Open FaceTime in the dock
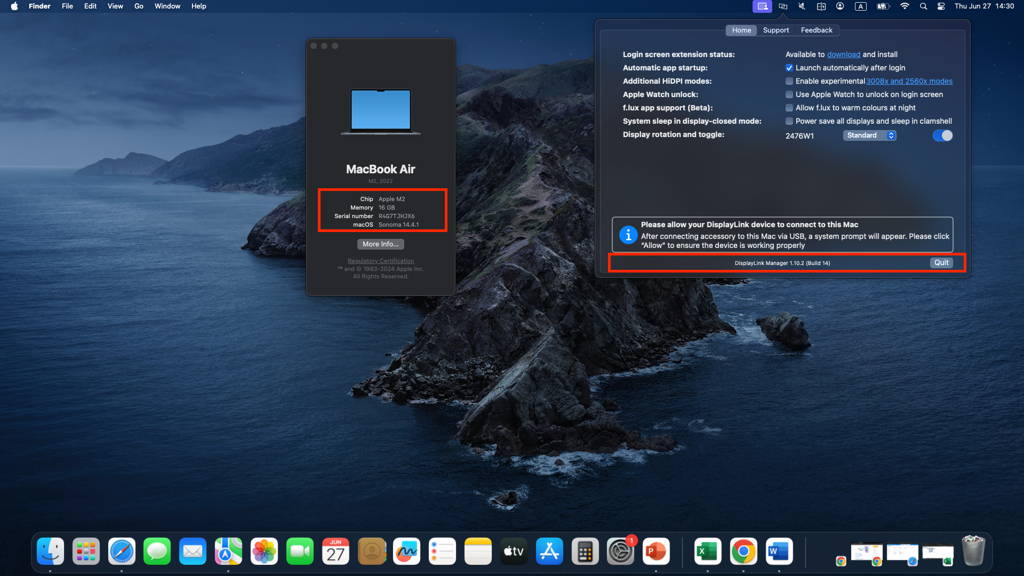The height and width of the screenshot is (576, 1024). pyautogui.click(x=300, y=551)
